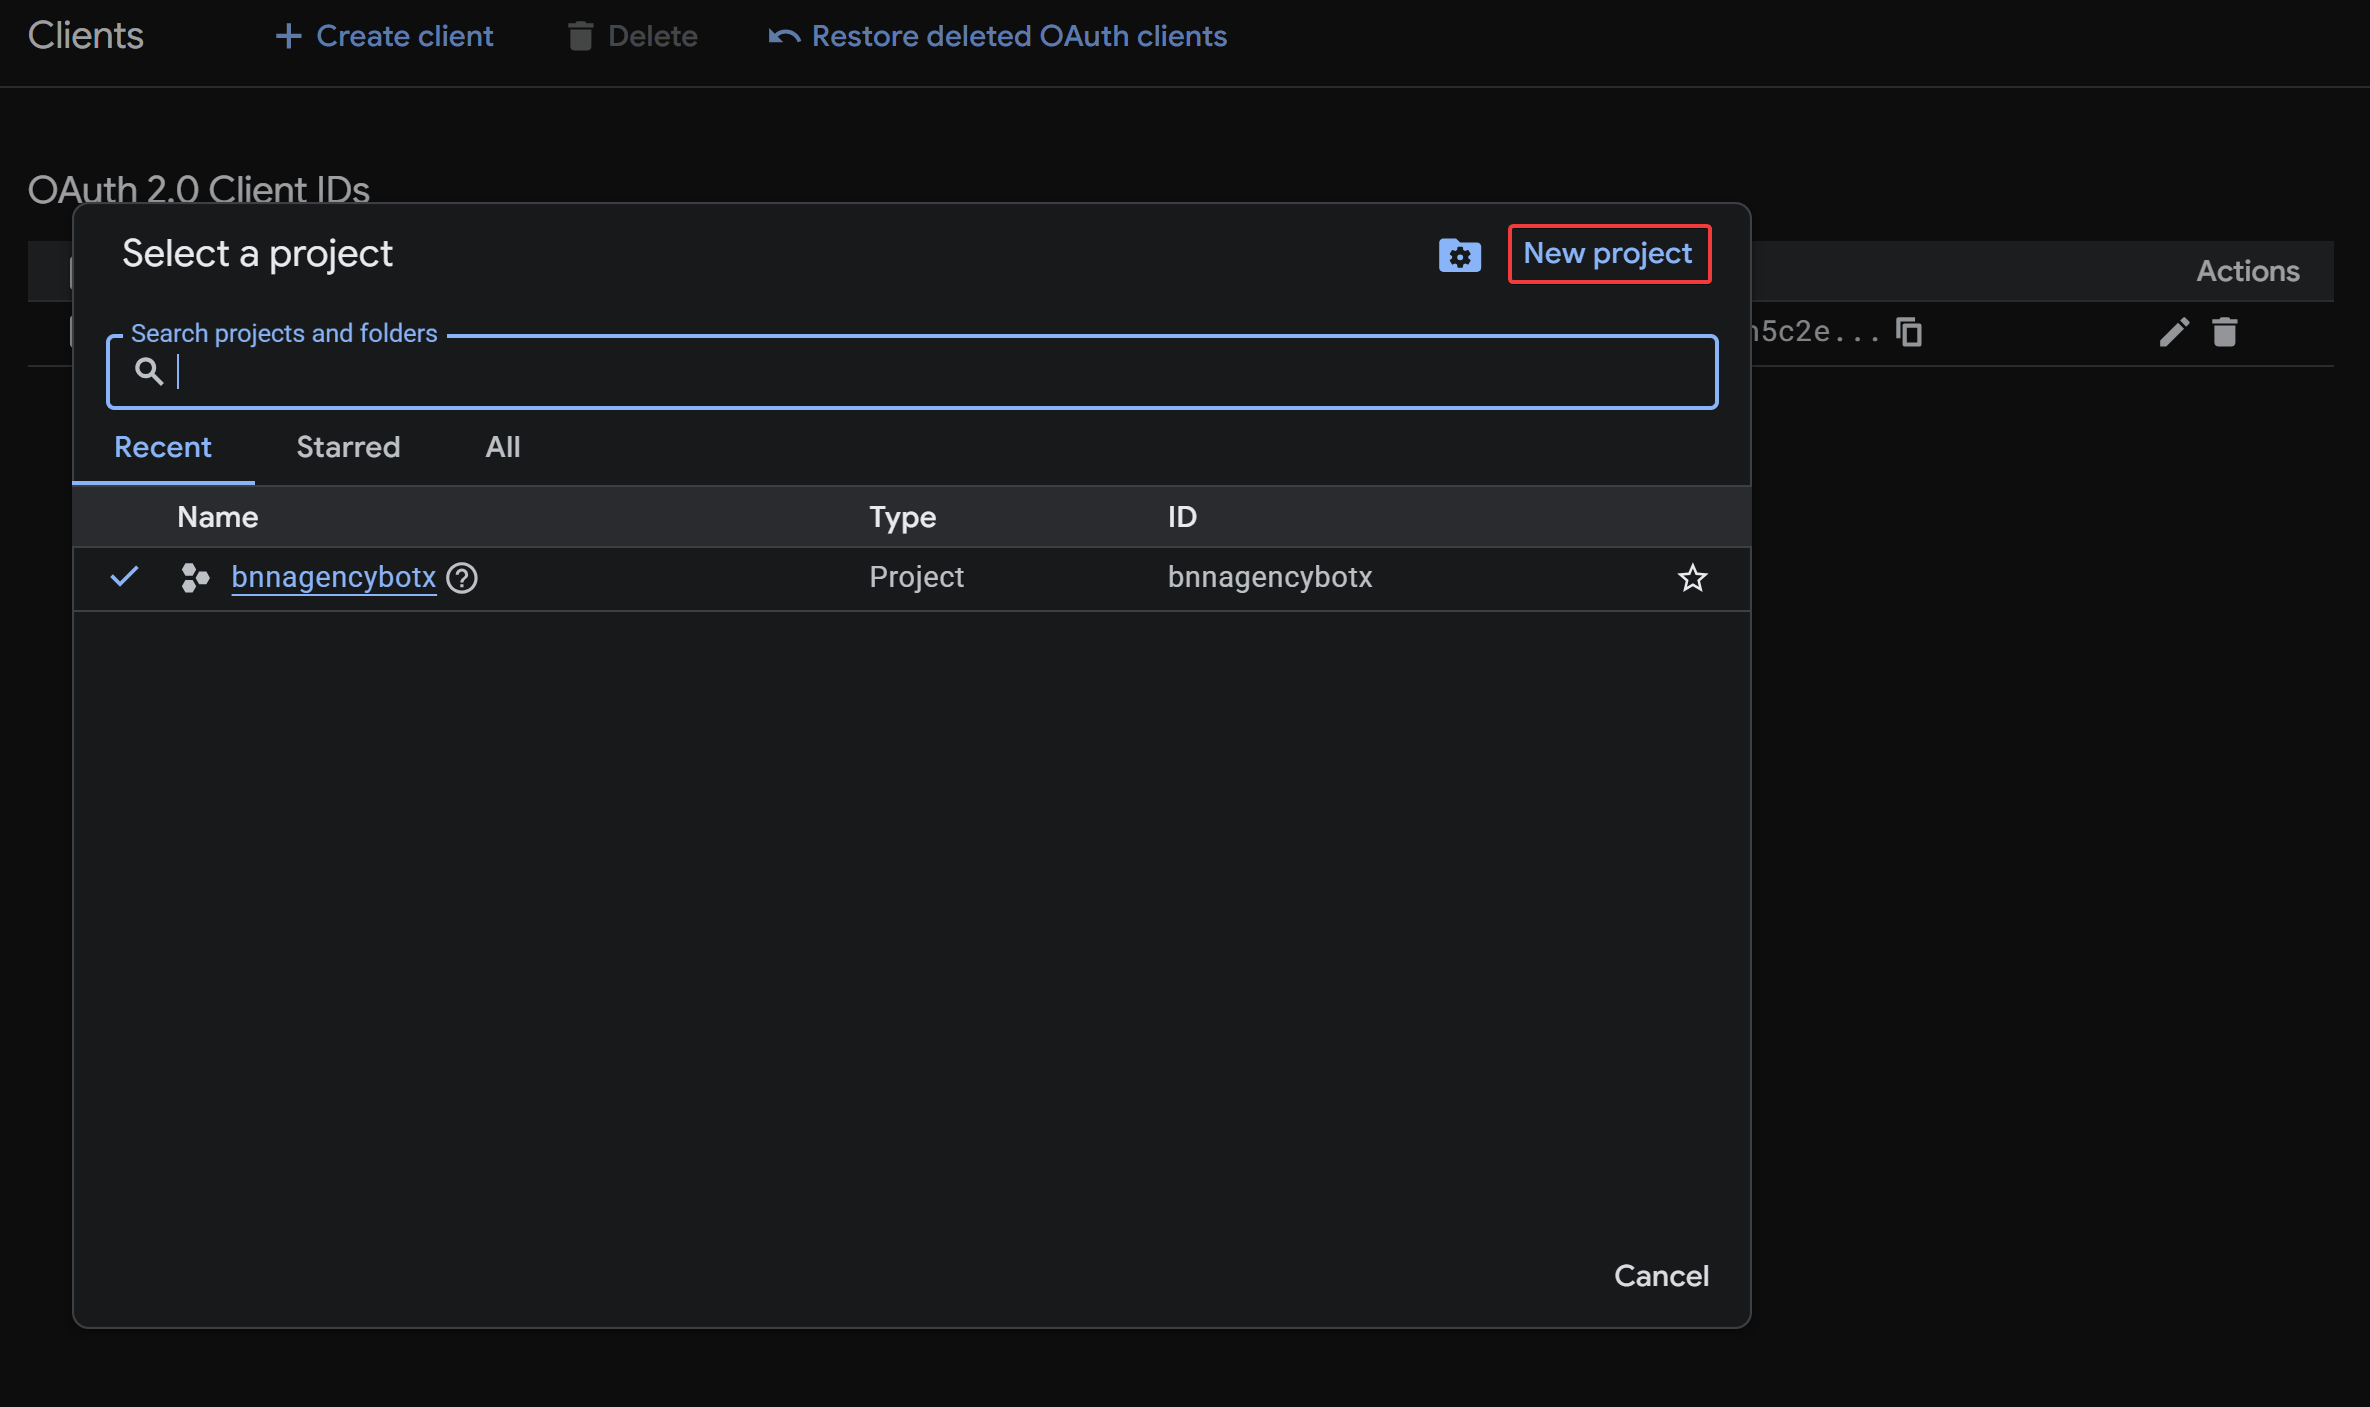Click the Name column header
The image size is (2370, 1407).
218,517
